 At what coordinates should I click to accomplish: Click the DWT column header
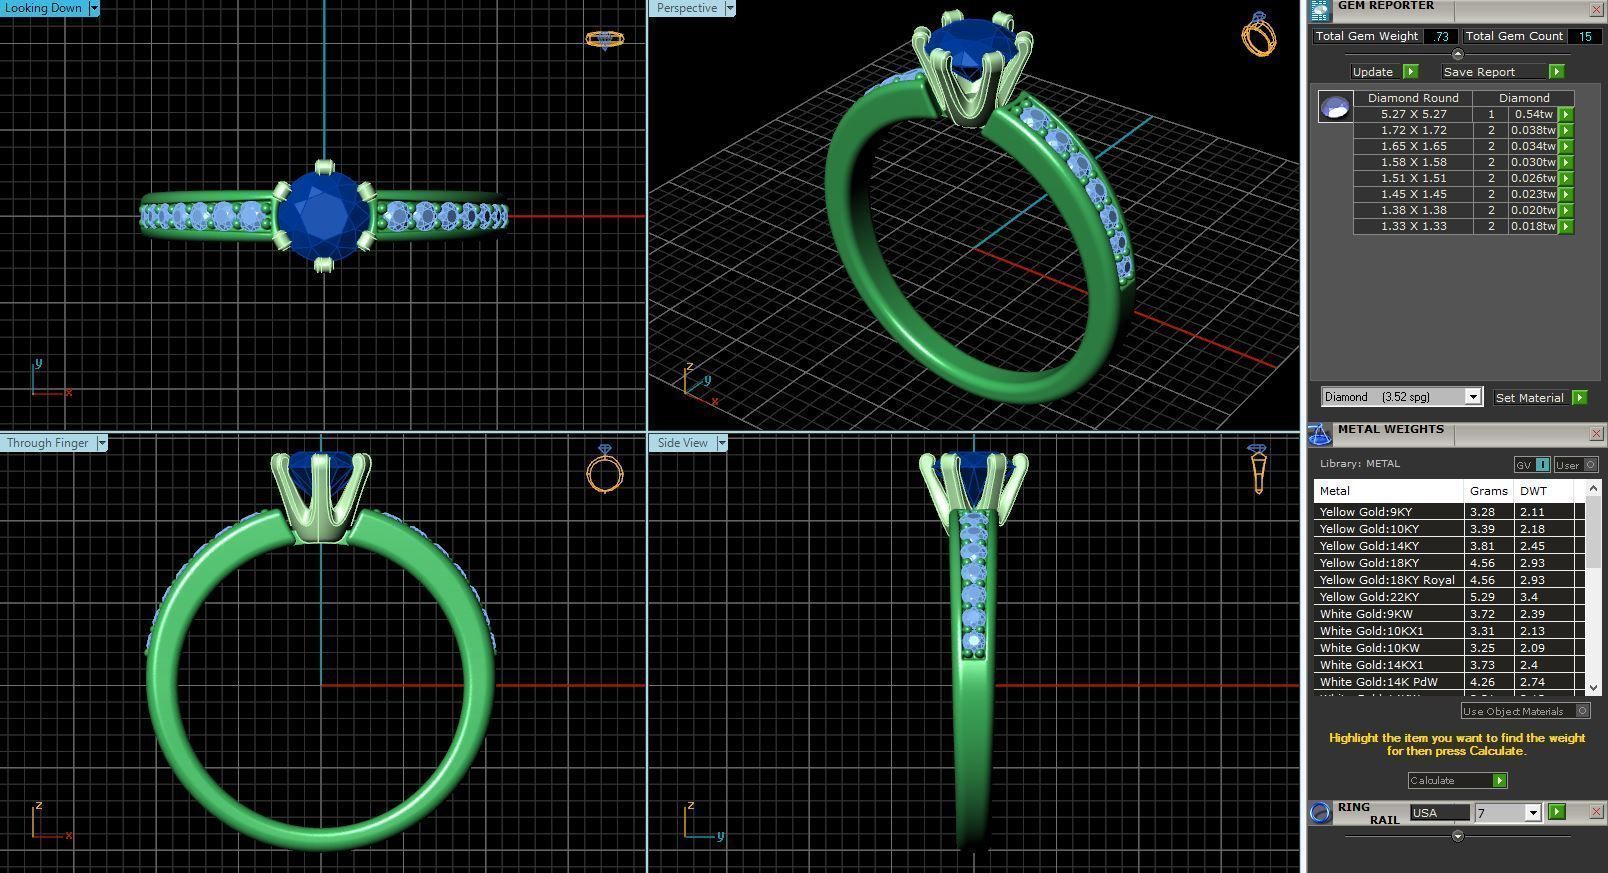(1543, 491)
